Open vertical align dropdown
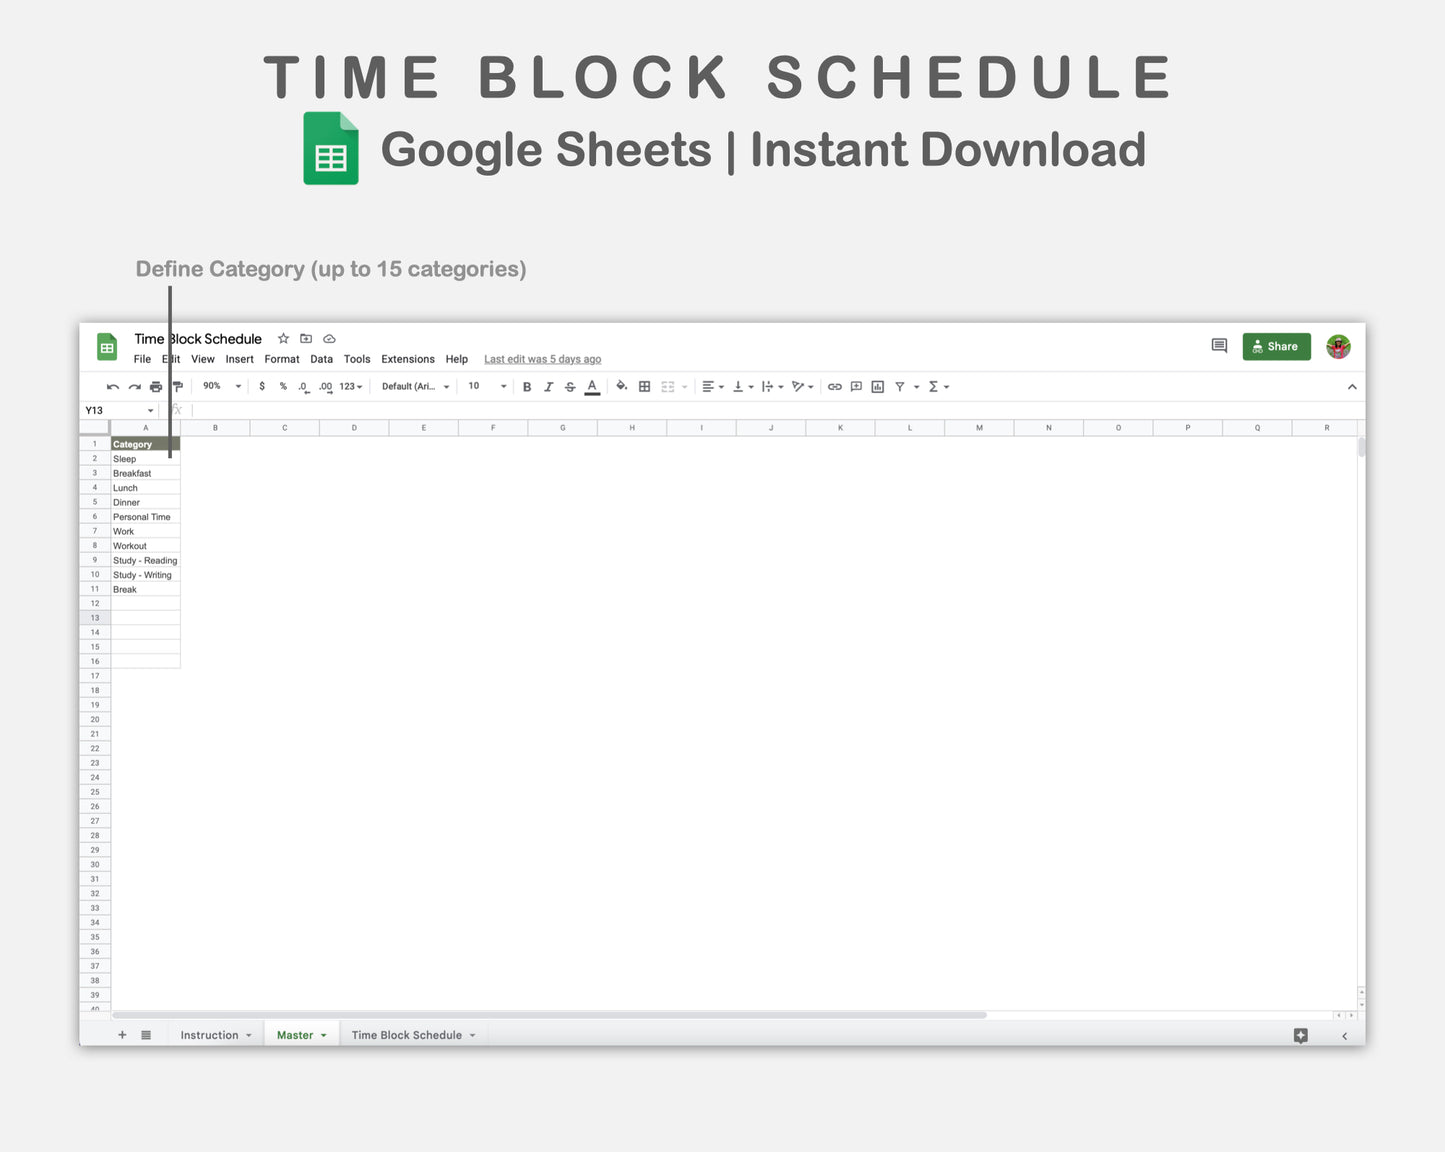Viewport: 1445px width, 1152px height. (743, 387)
